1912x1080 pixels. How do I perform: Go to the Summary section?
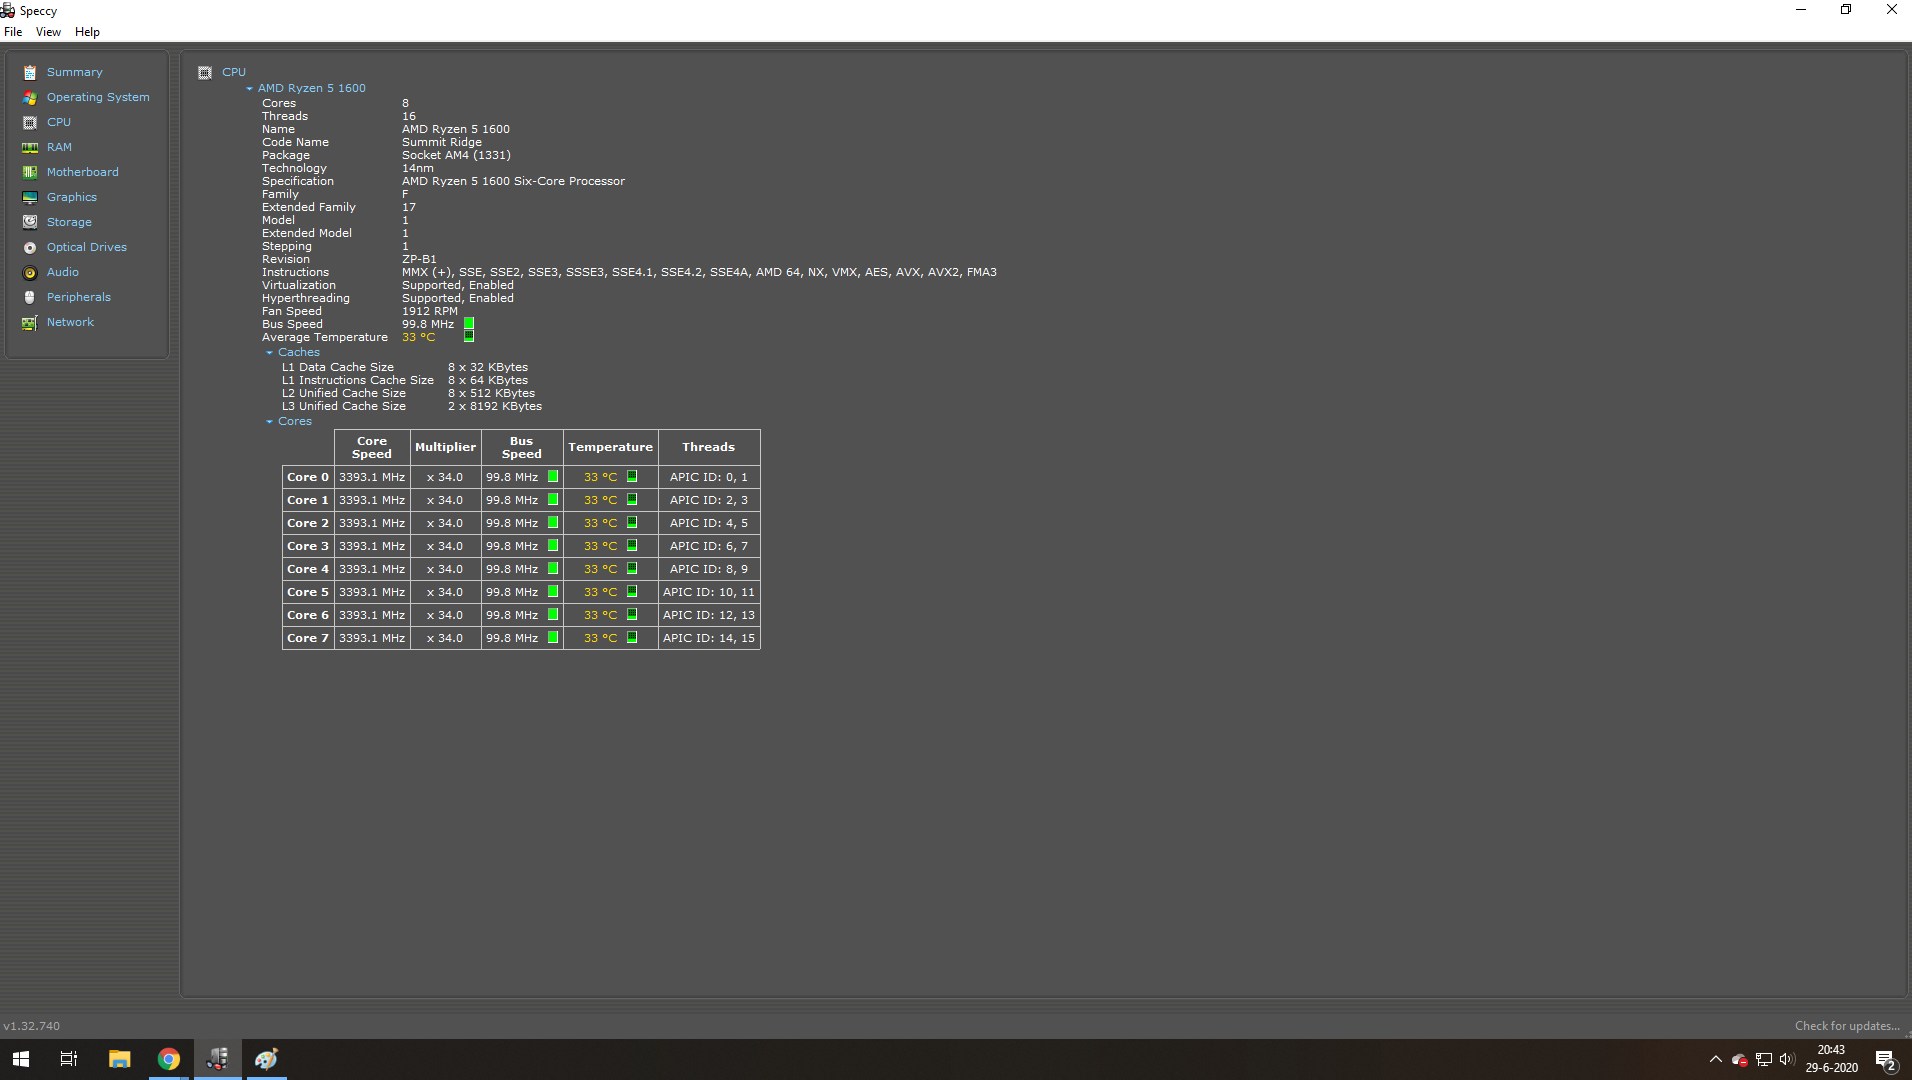[x=75, y=72]
